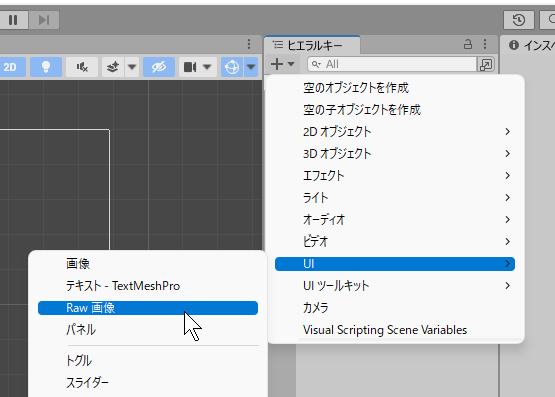The height and width of the screenshot is (397, 555).
Task: Toggle hidden objects visibility eye icon
Action: (159, 67)
